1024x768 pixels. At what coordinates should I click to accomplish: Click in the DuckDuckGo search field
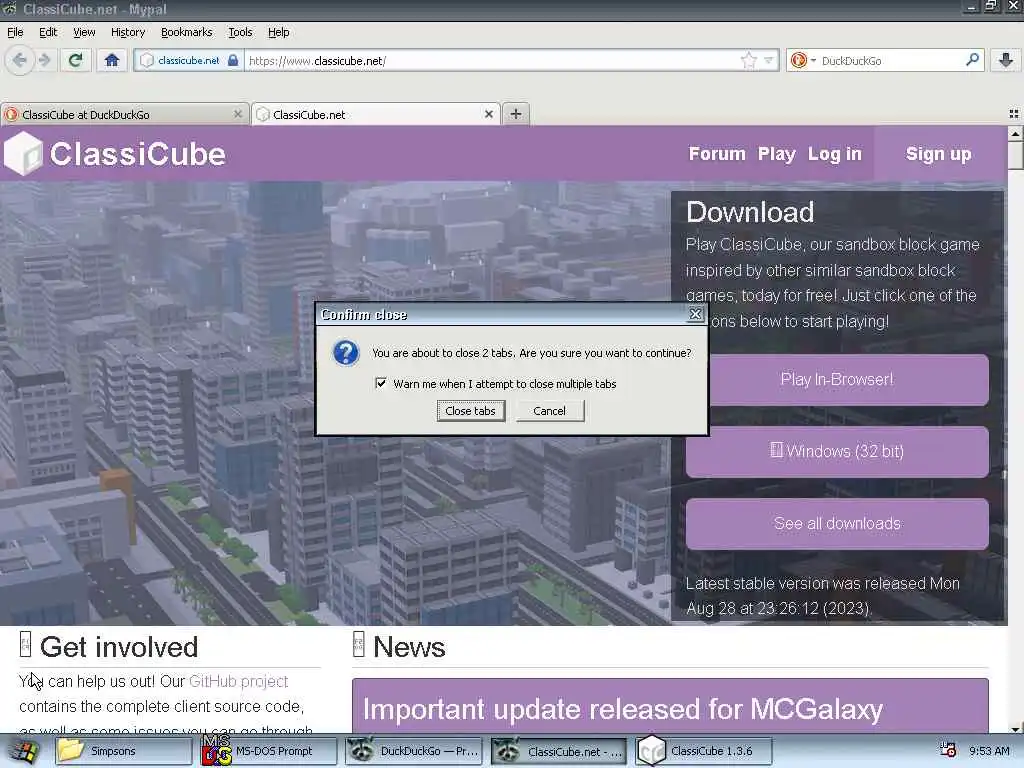[x=891, y=61]
